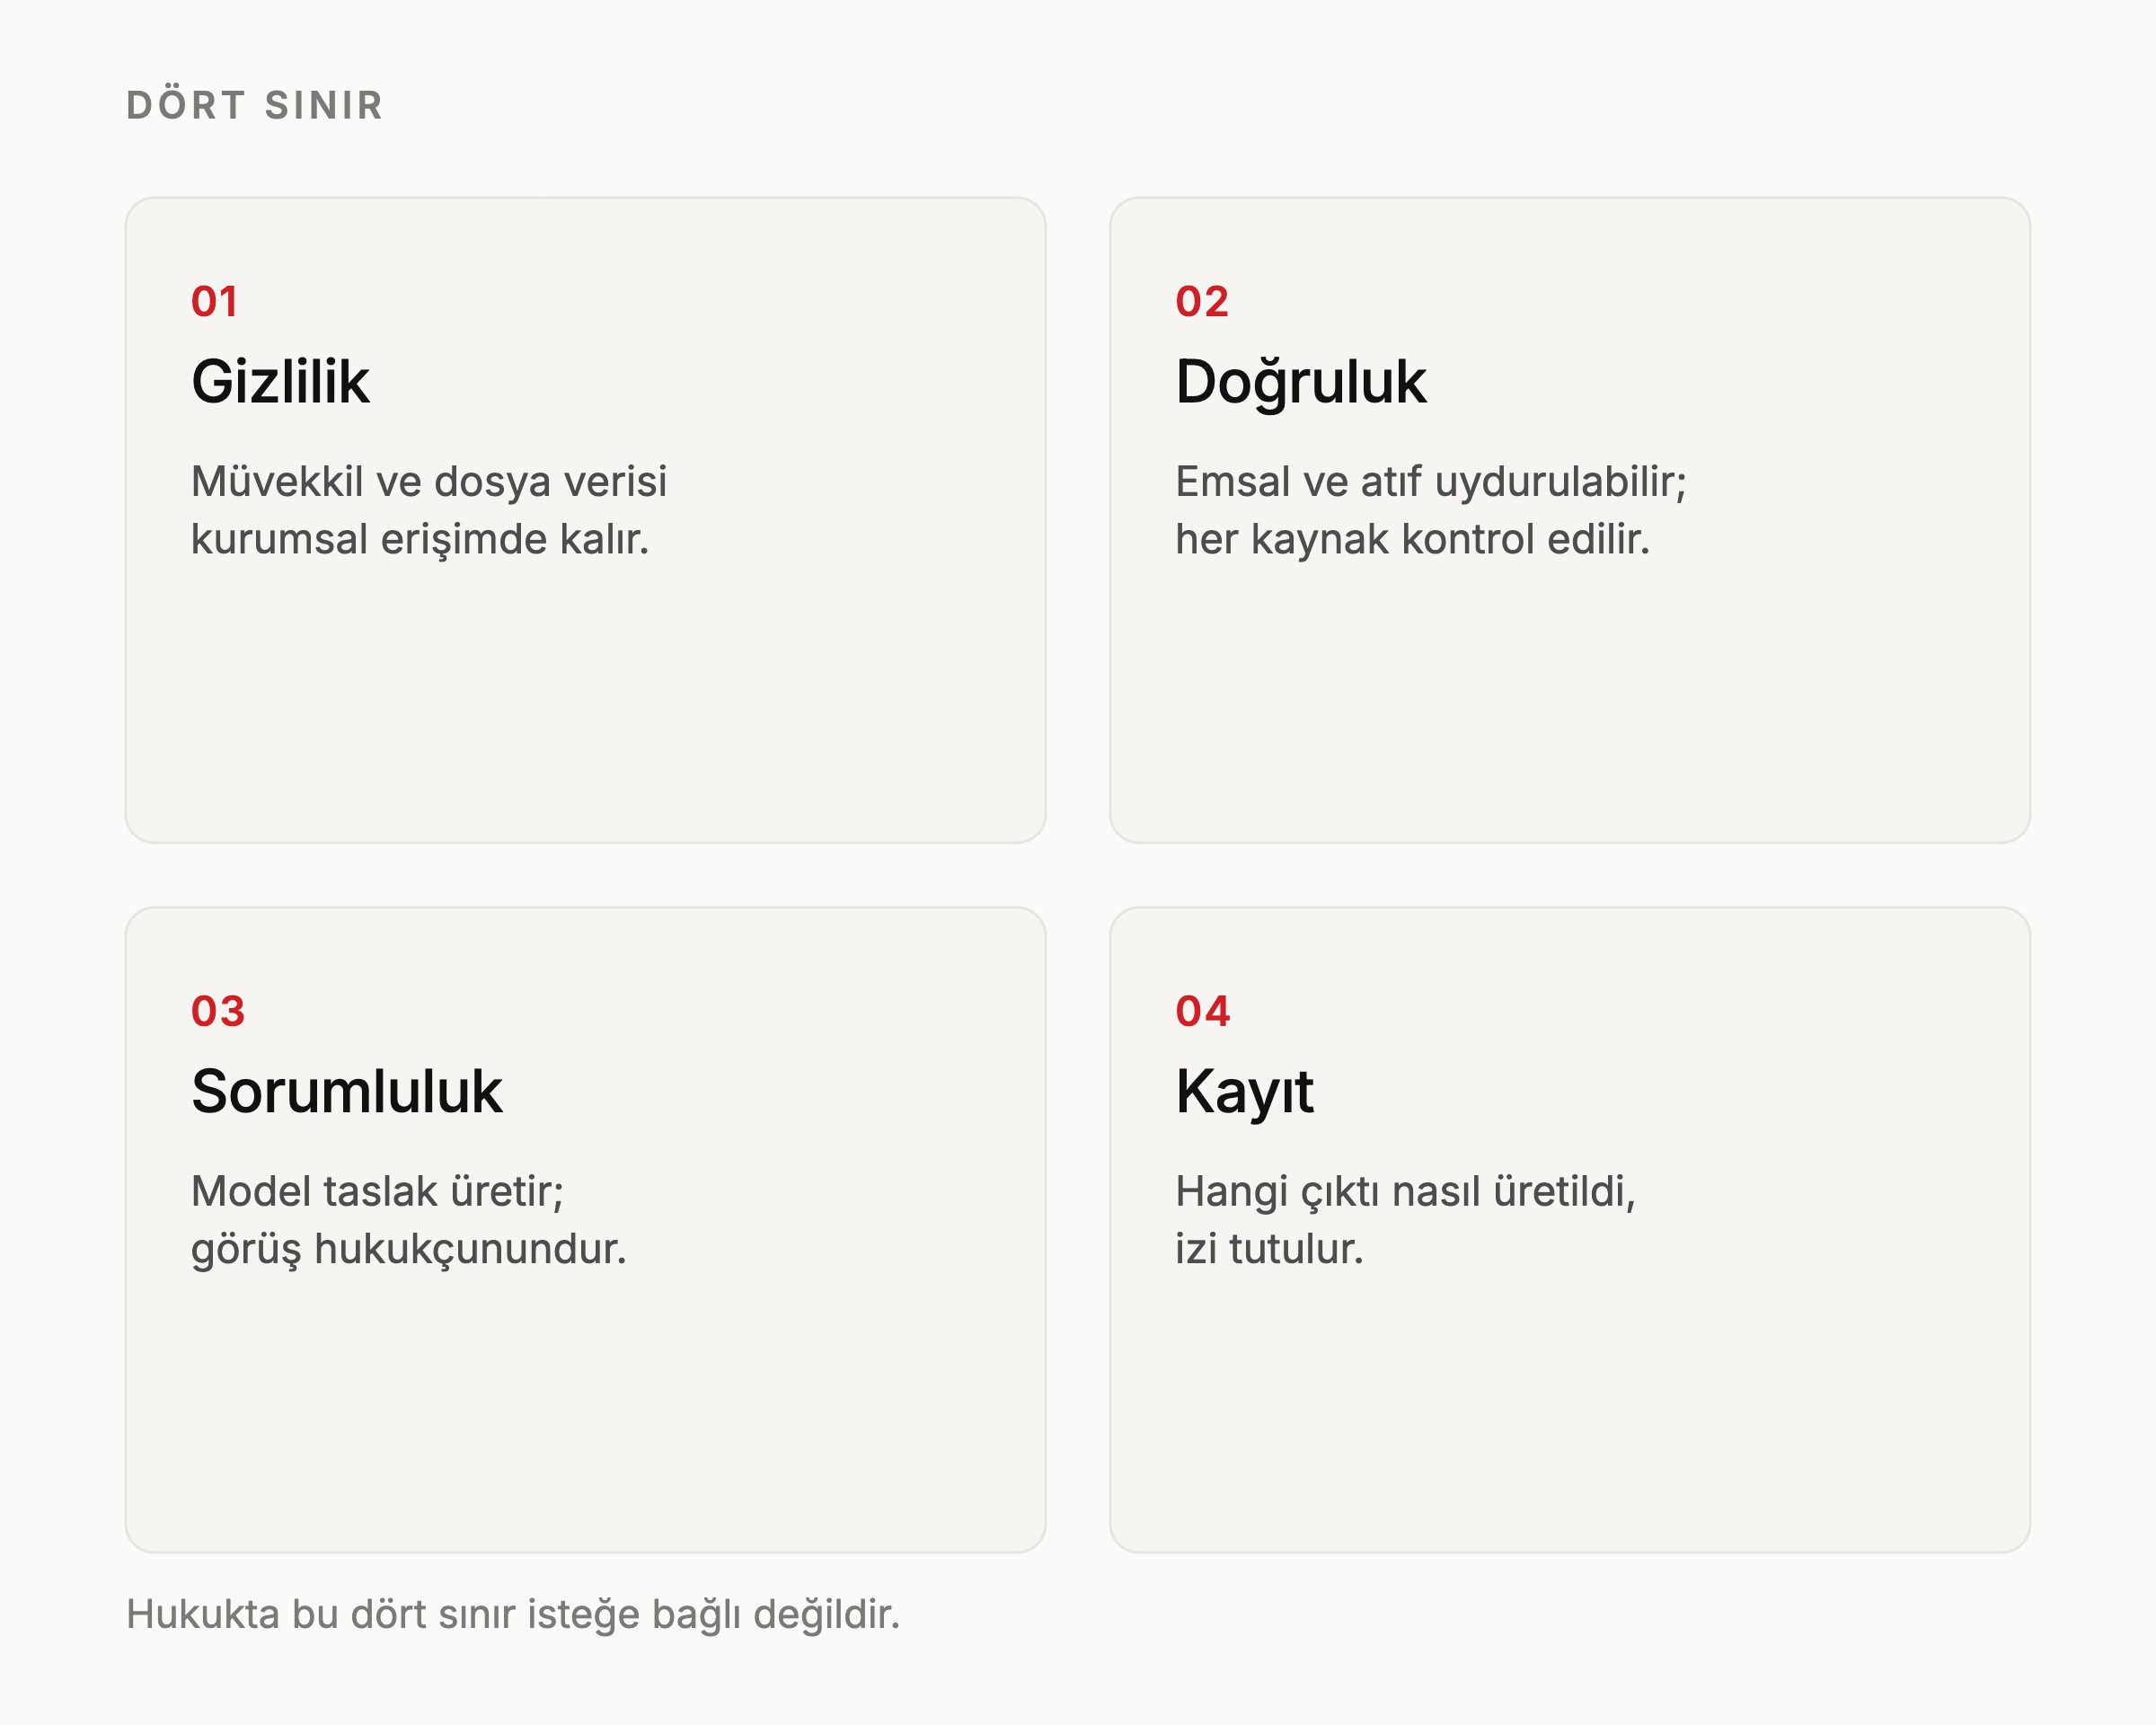Click the red 02 number label
2156x1725 pixels.
coord(1202,302)
